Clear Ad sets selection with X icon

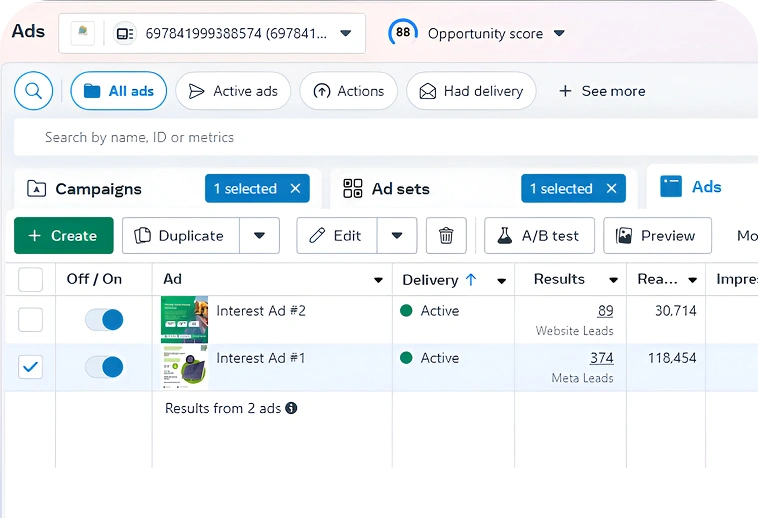[612, 188]
